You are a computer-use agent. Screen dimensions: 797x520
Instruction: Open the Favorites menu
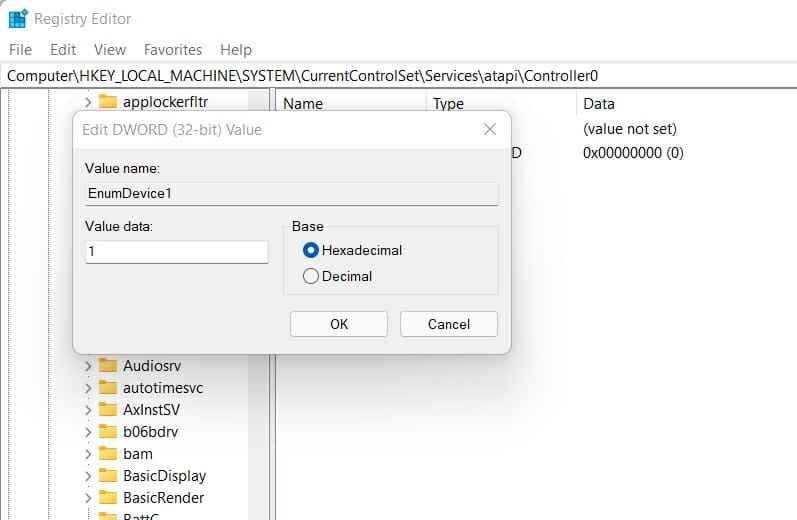point(173,50)
